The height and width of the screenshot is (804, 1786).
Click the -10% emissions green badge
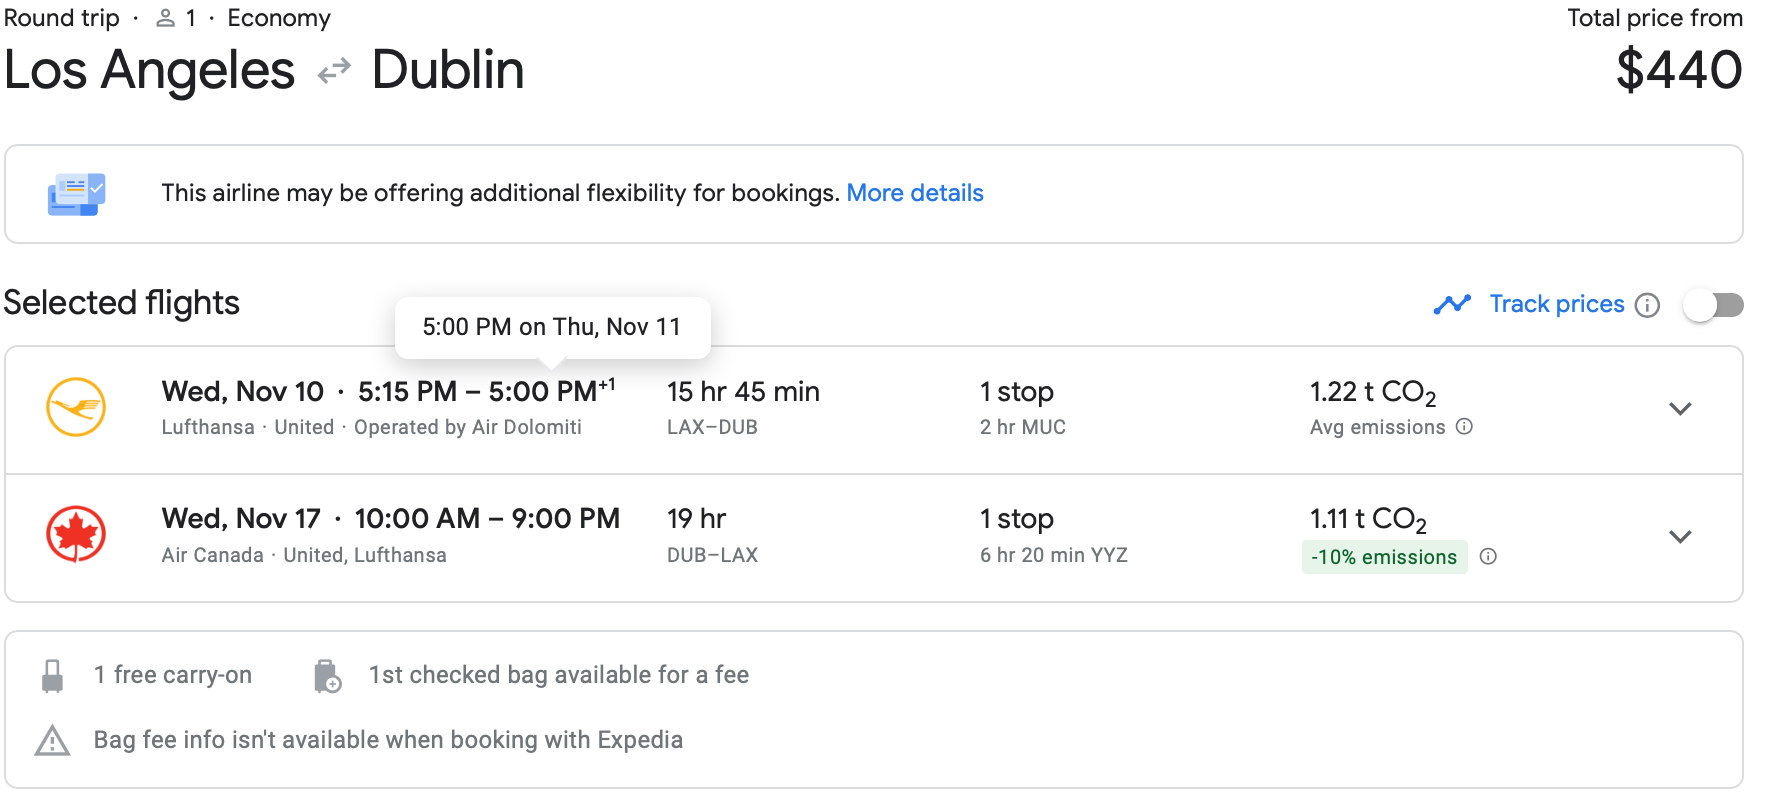point(1384,557)
